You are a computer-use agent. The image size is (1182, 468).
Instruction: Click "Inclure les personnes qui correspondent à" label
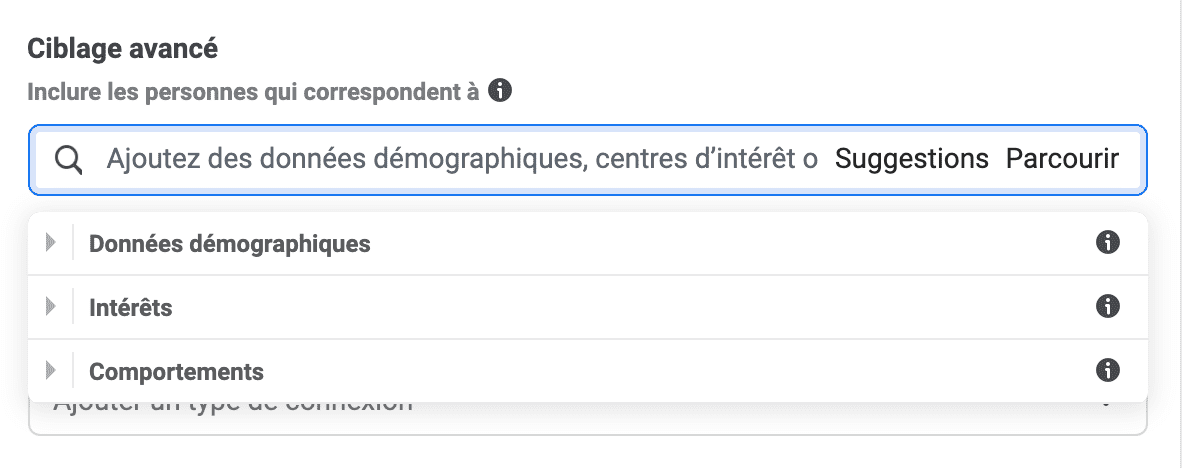click(x=253, y=93)
